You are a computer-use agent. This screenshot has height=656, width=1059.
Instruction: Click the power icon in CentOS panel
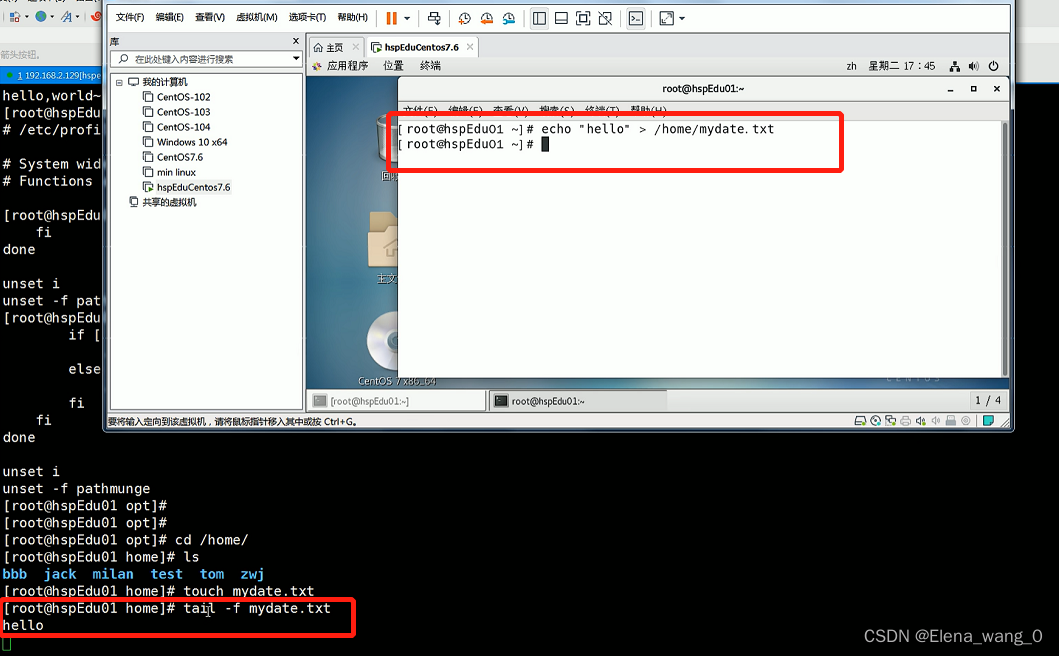993,66
